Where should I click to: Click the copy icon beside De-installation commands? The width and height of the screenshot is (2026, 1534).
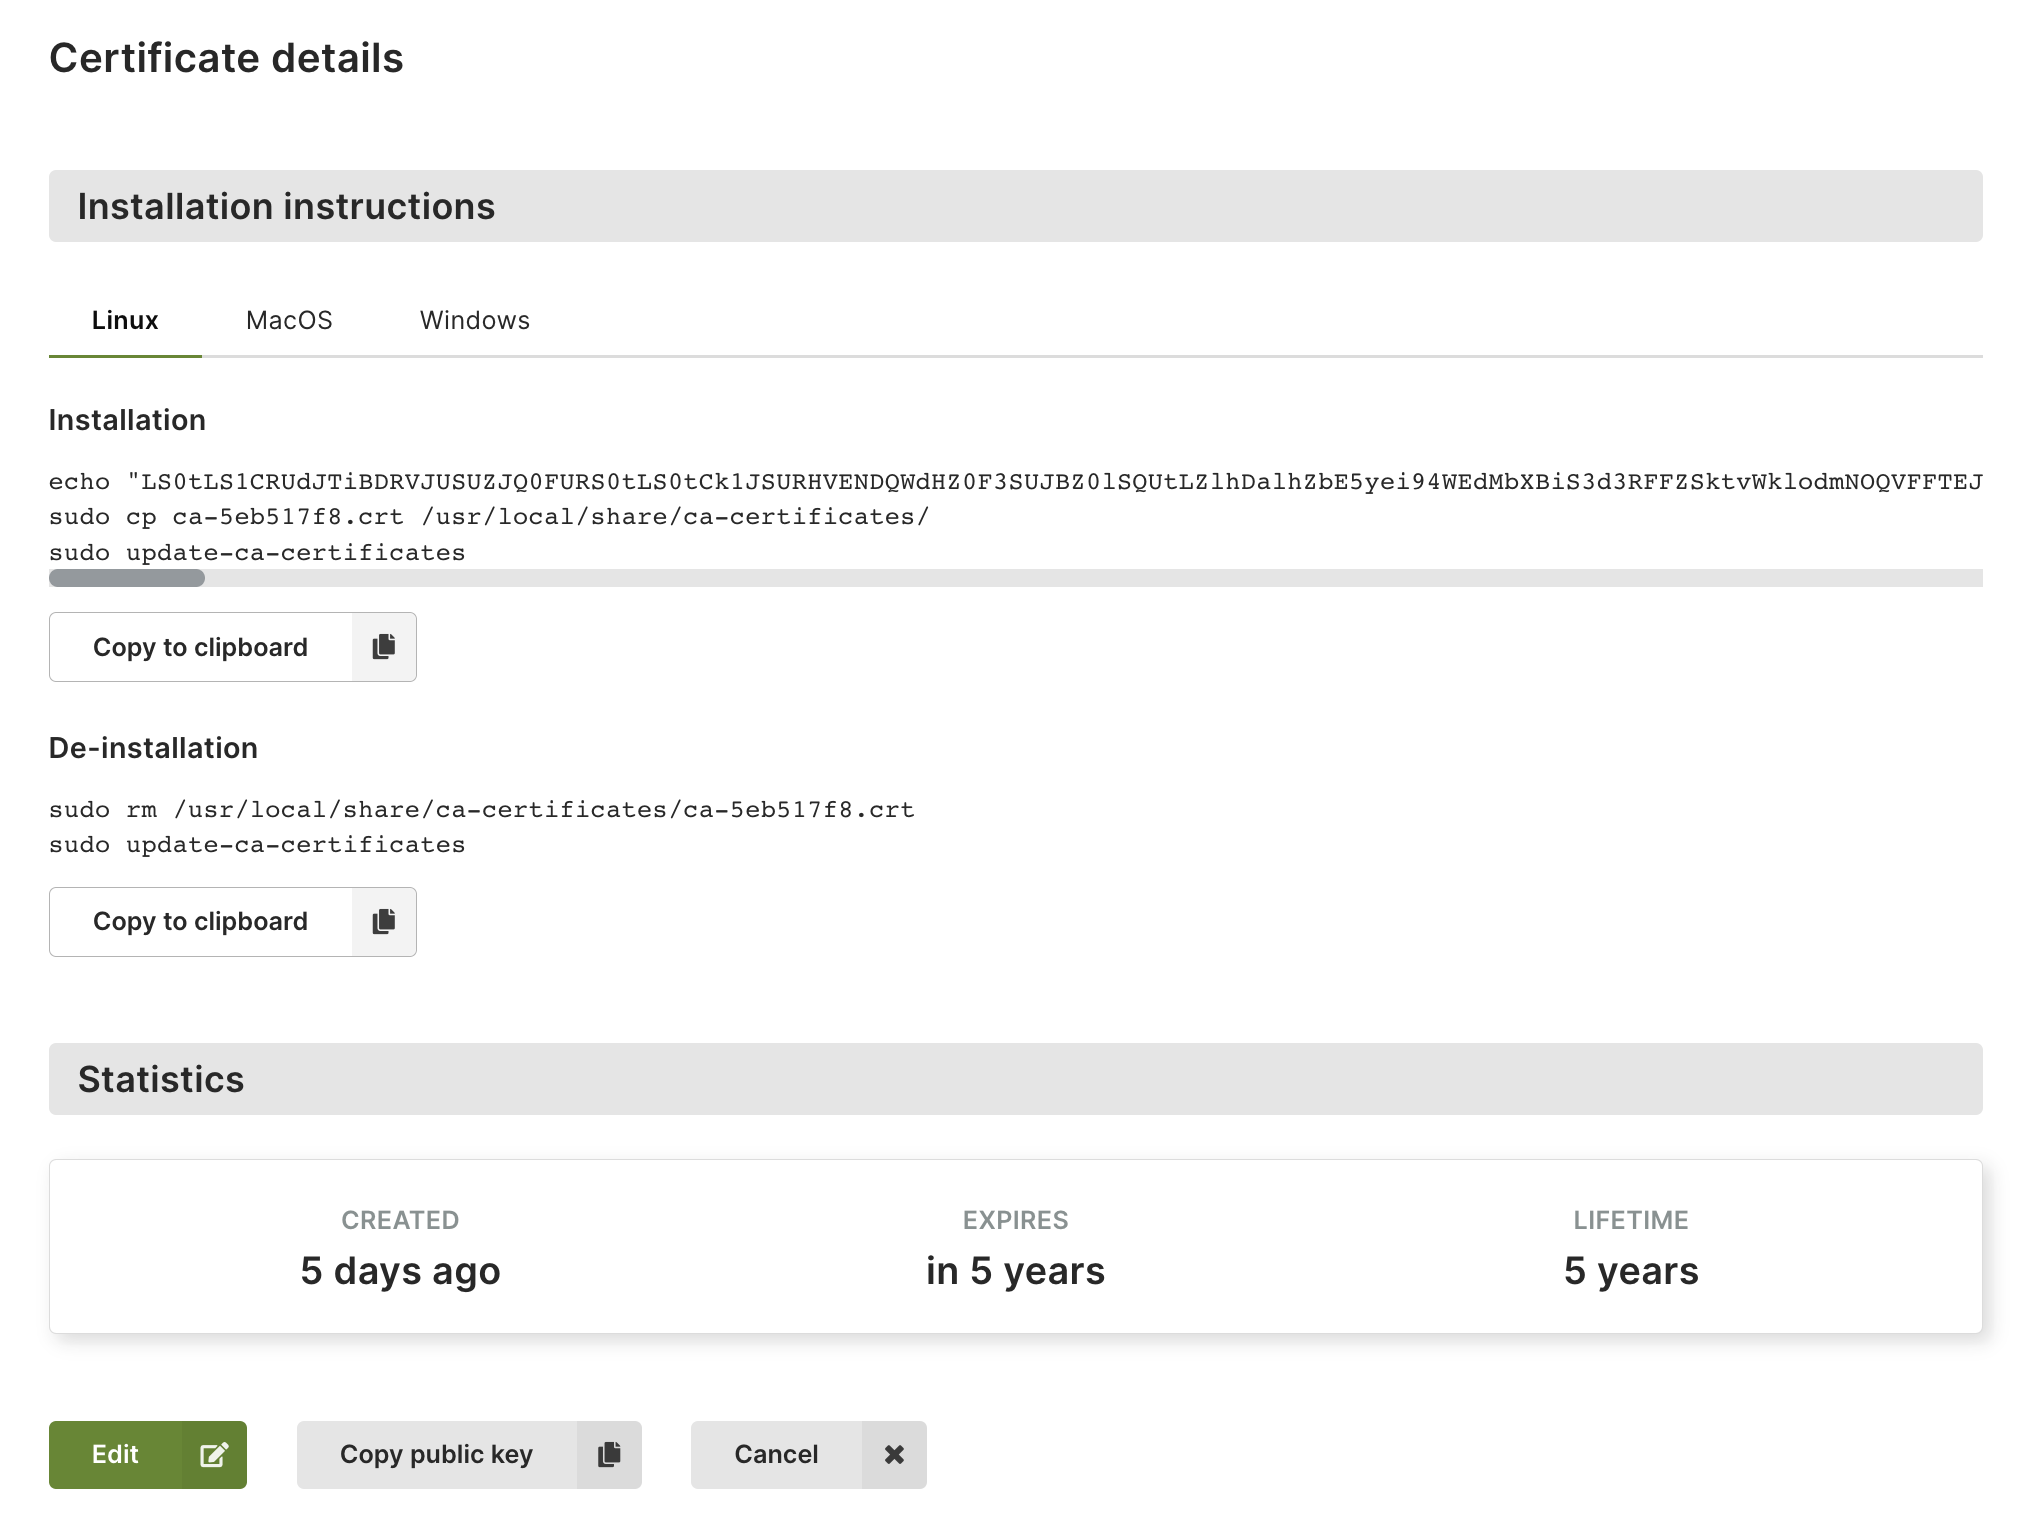click(384, 921)
